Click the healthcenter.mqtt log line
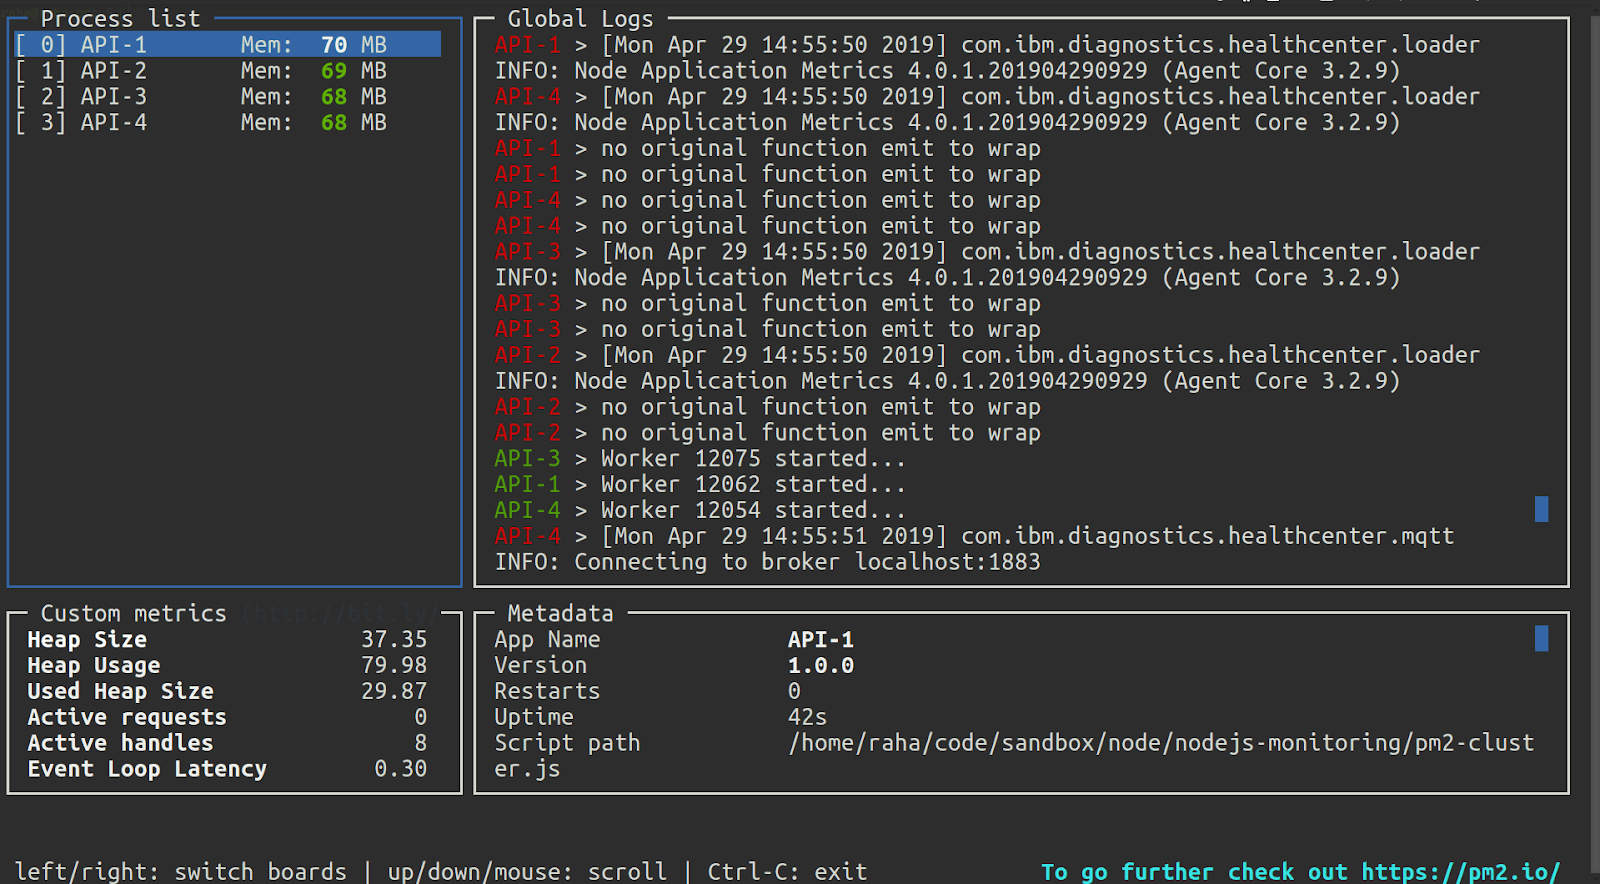1600x884 pixels. [x=974, y=537]
